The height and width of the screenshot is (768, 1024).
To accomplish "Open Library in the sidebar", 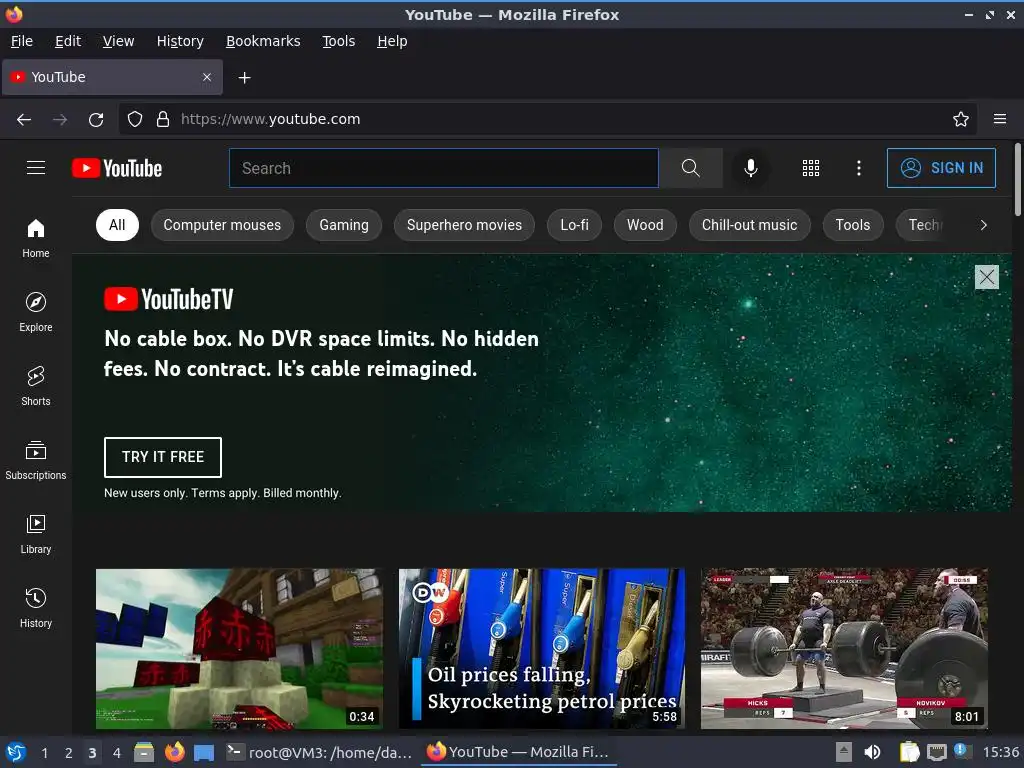I will 36,534.
